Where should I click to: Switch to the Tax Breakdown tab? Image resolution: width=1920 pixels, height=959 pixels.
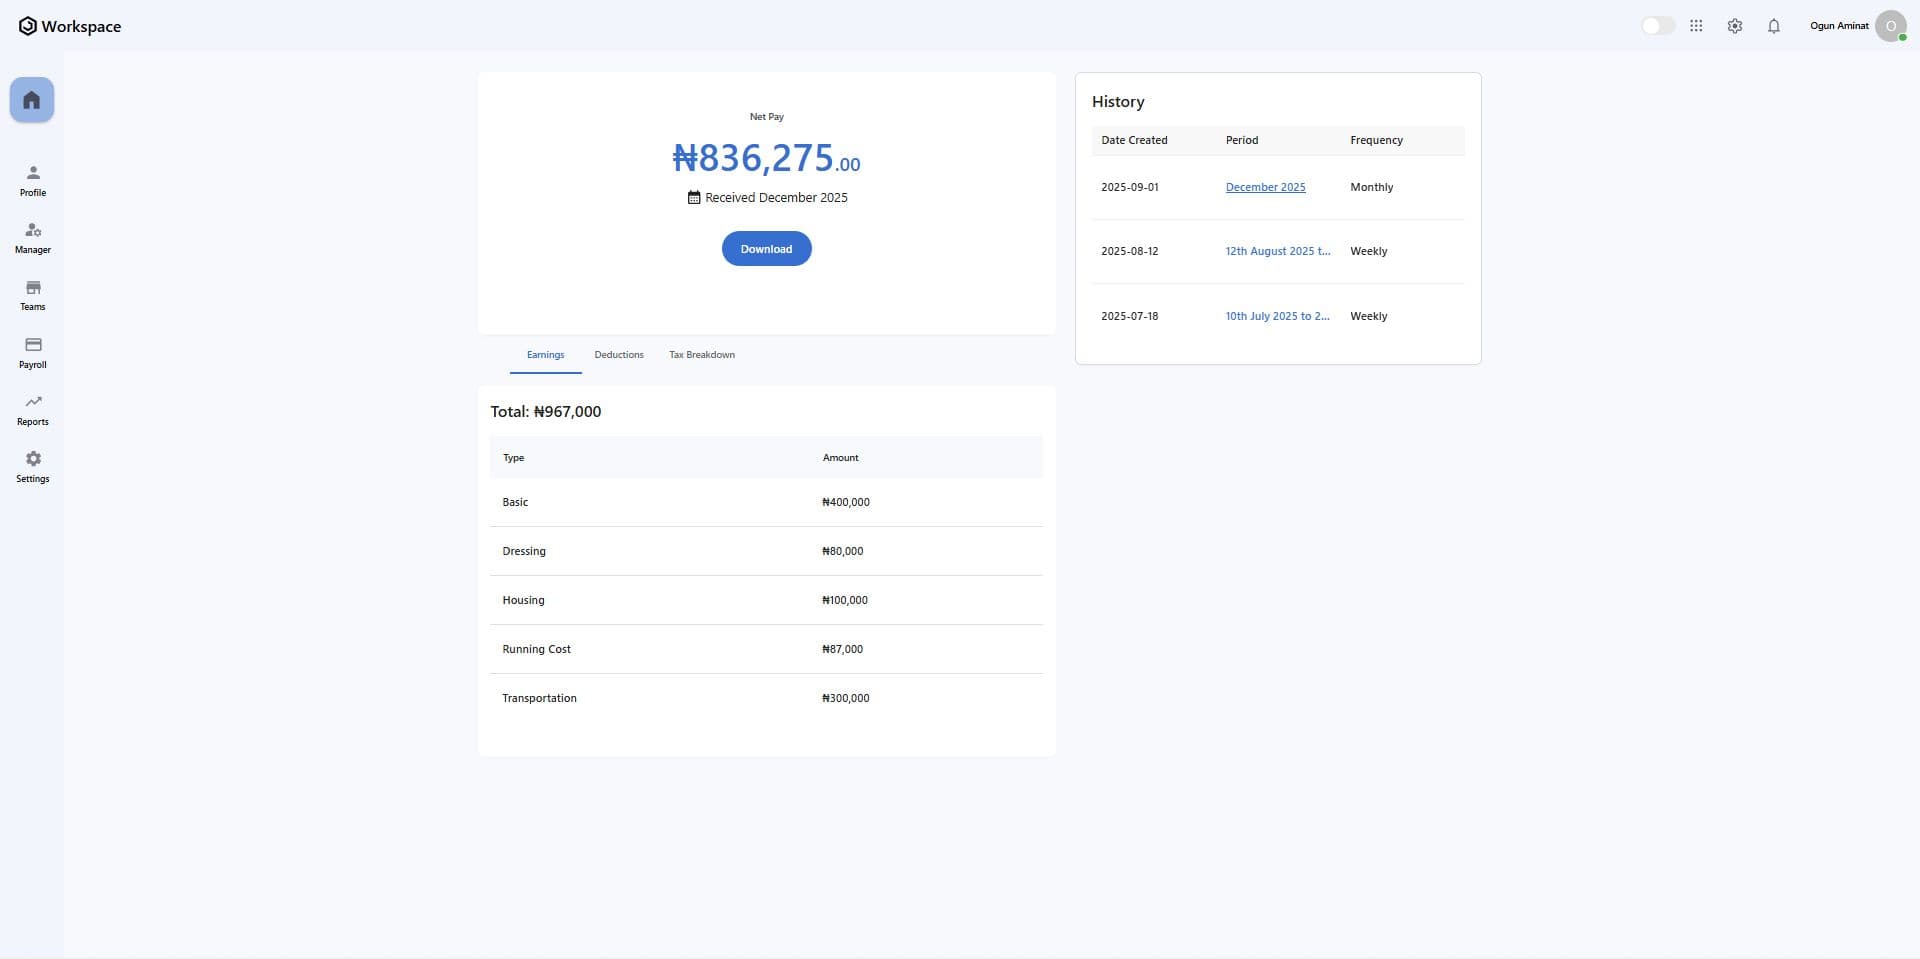click(702, 355)
